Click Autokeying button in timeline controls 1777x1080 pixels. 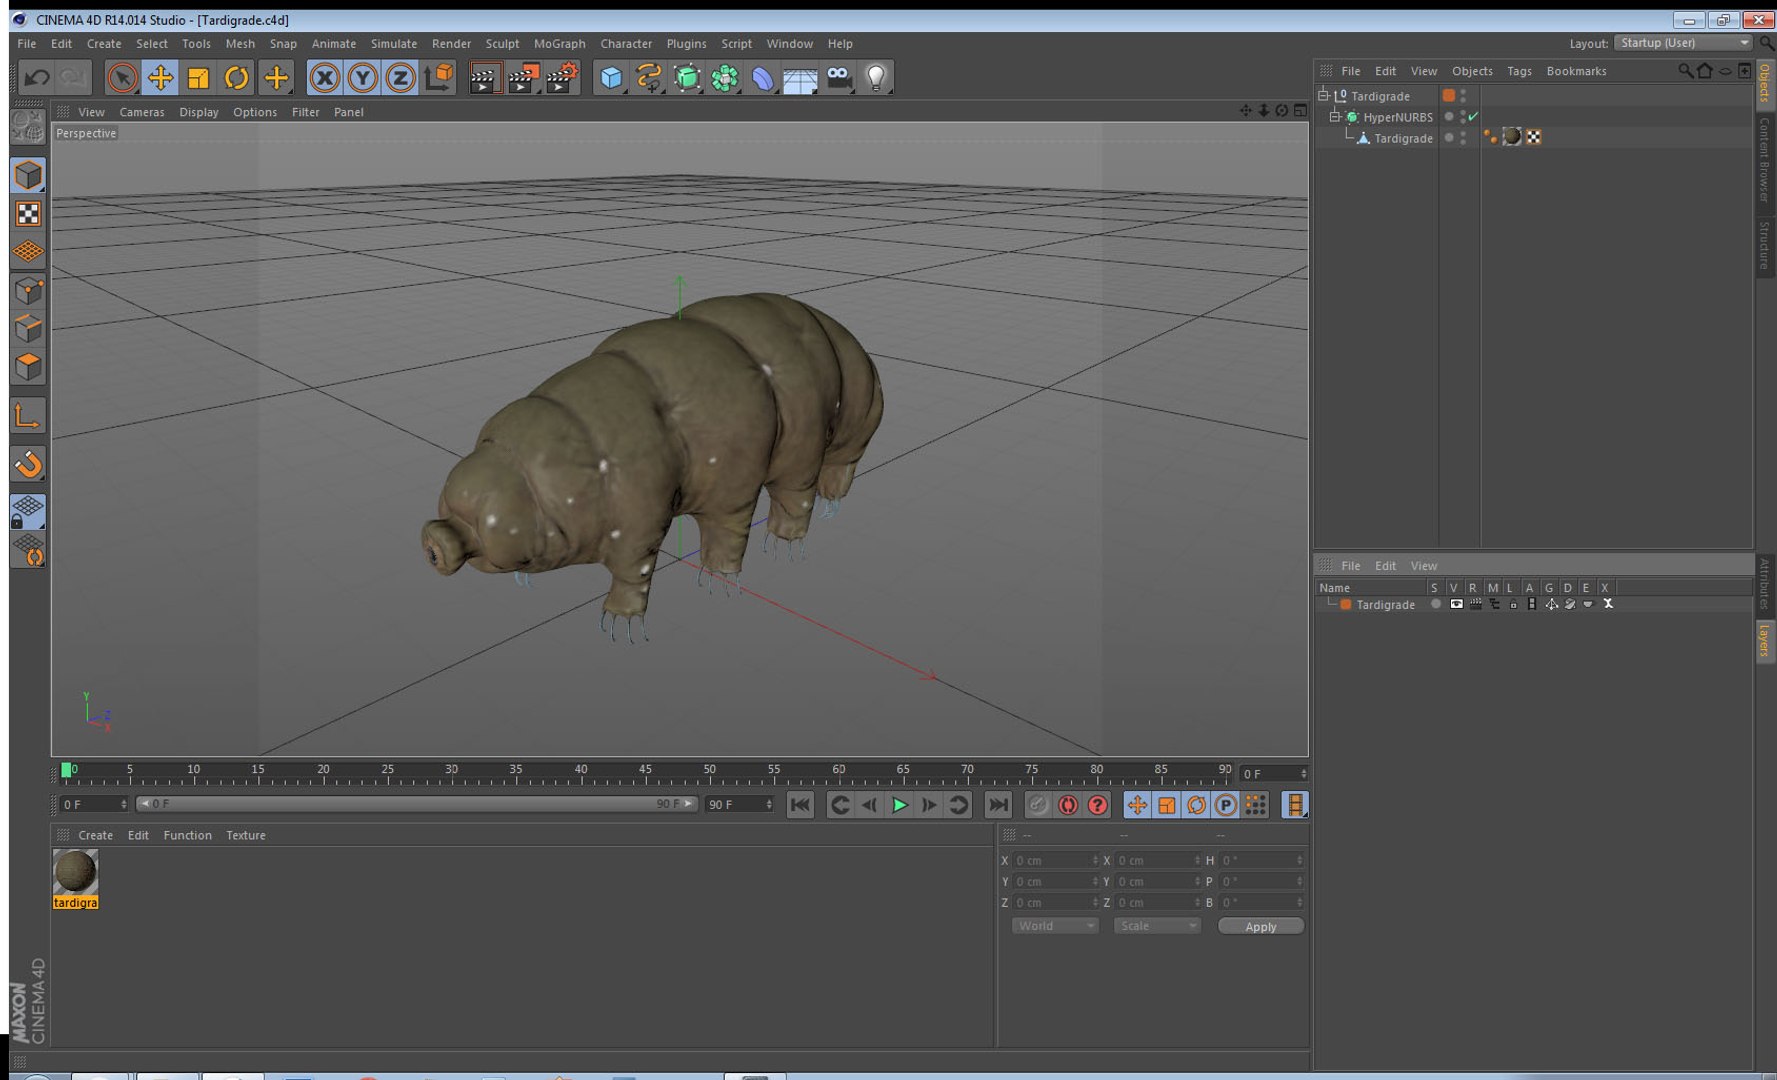click(1068, 805)
